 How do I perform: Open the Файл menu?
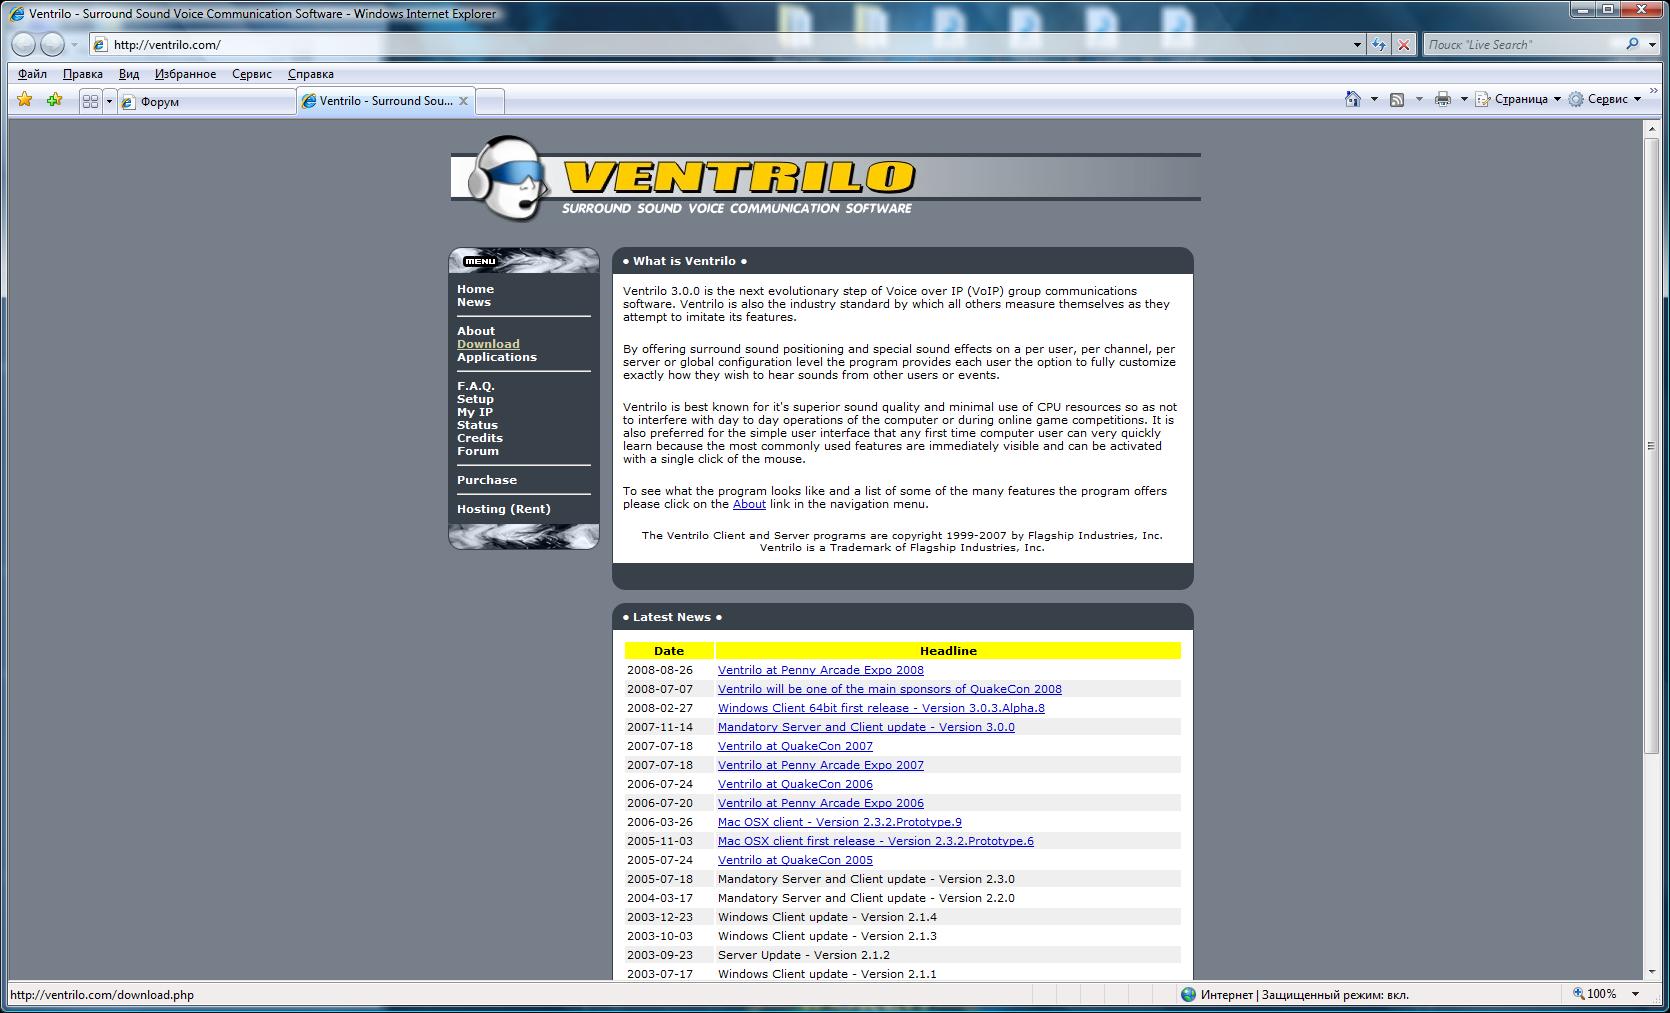point(32,74)
